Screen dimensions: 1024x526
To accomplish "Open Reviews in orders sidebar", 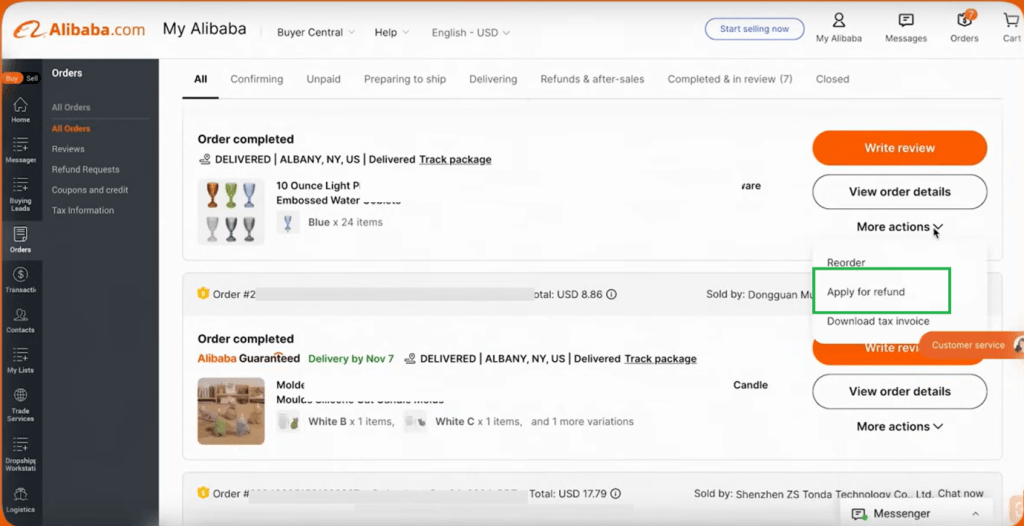I will pyautogui.click(x=68, y=149).
